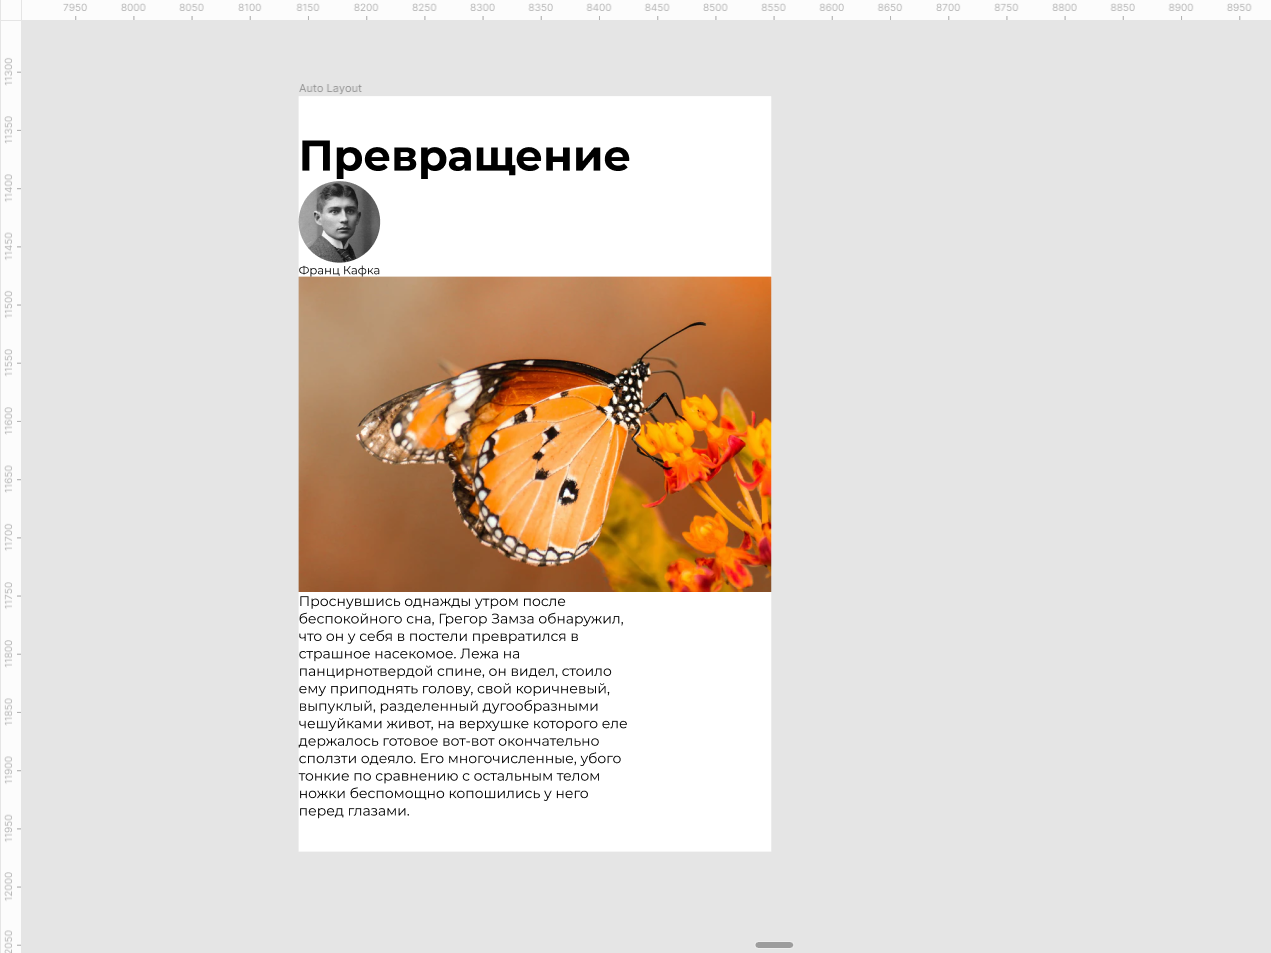The image size is (1271, 953).
Task: Grab the horizontal scrollbar handle at bottom
Action: [x=774, y=944]
